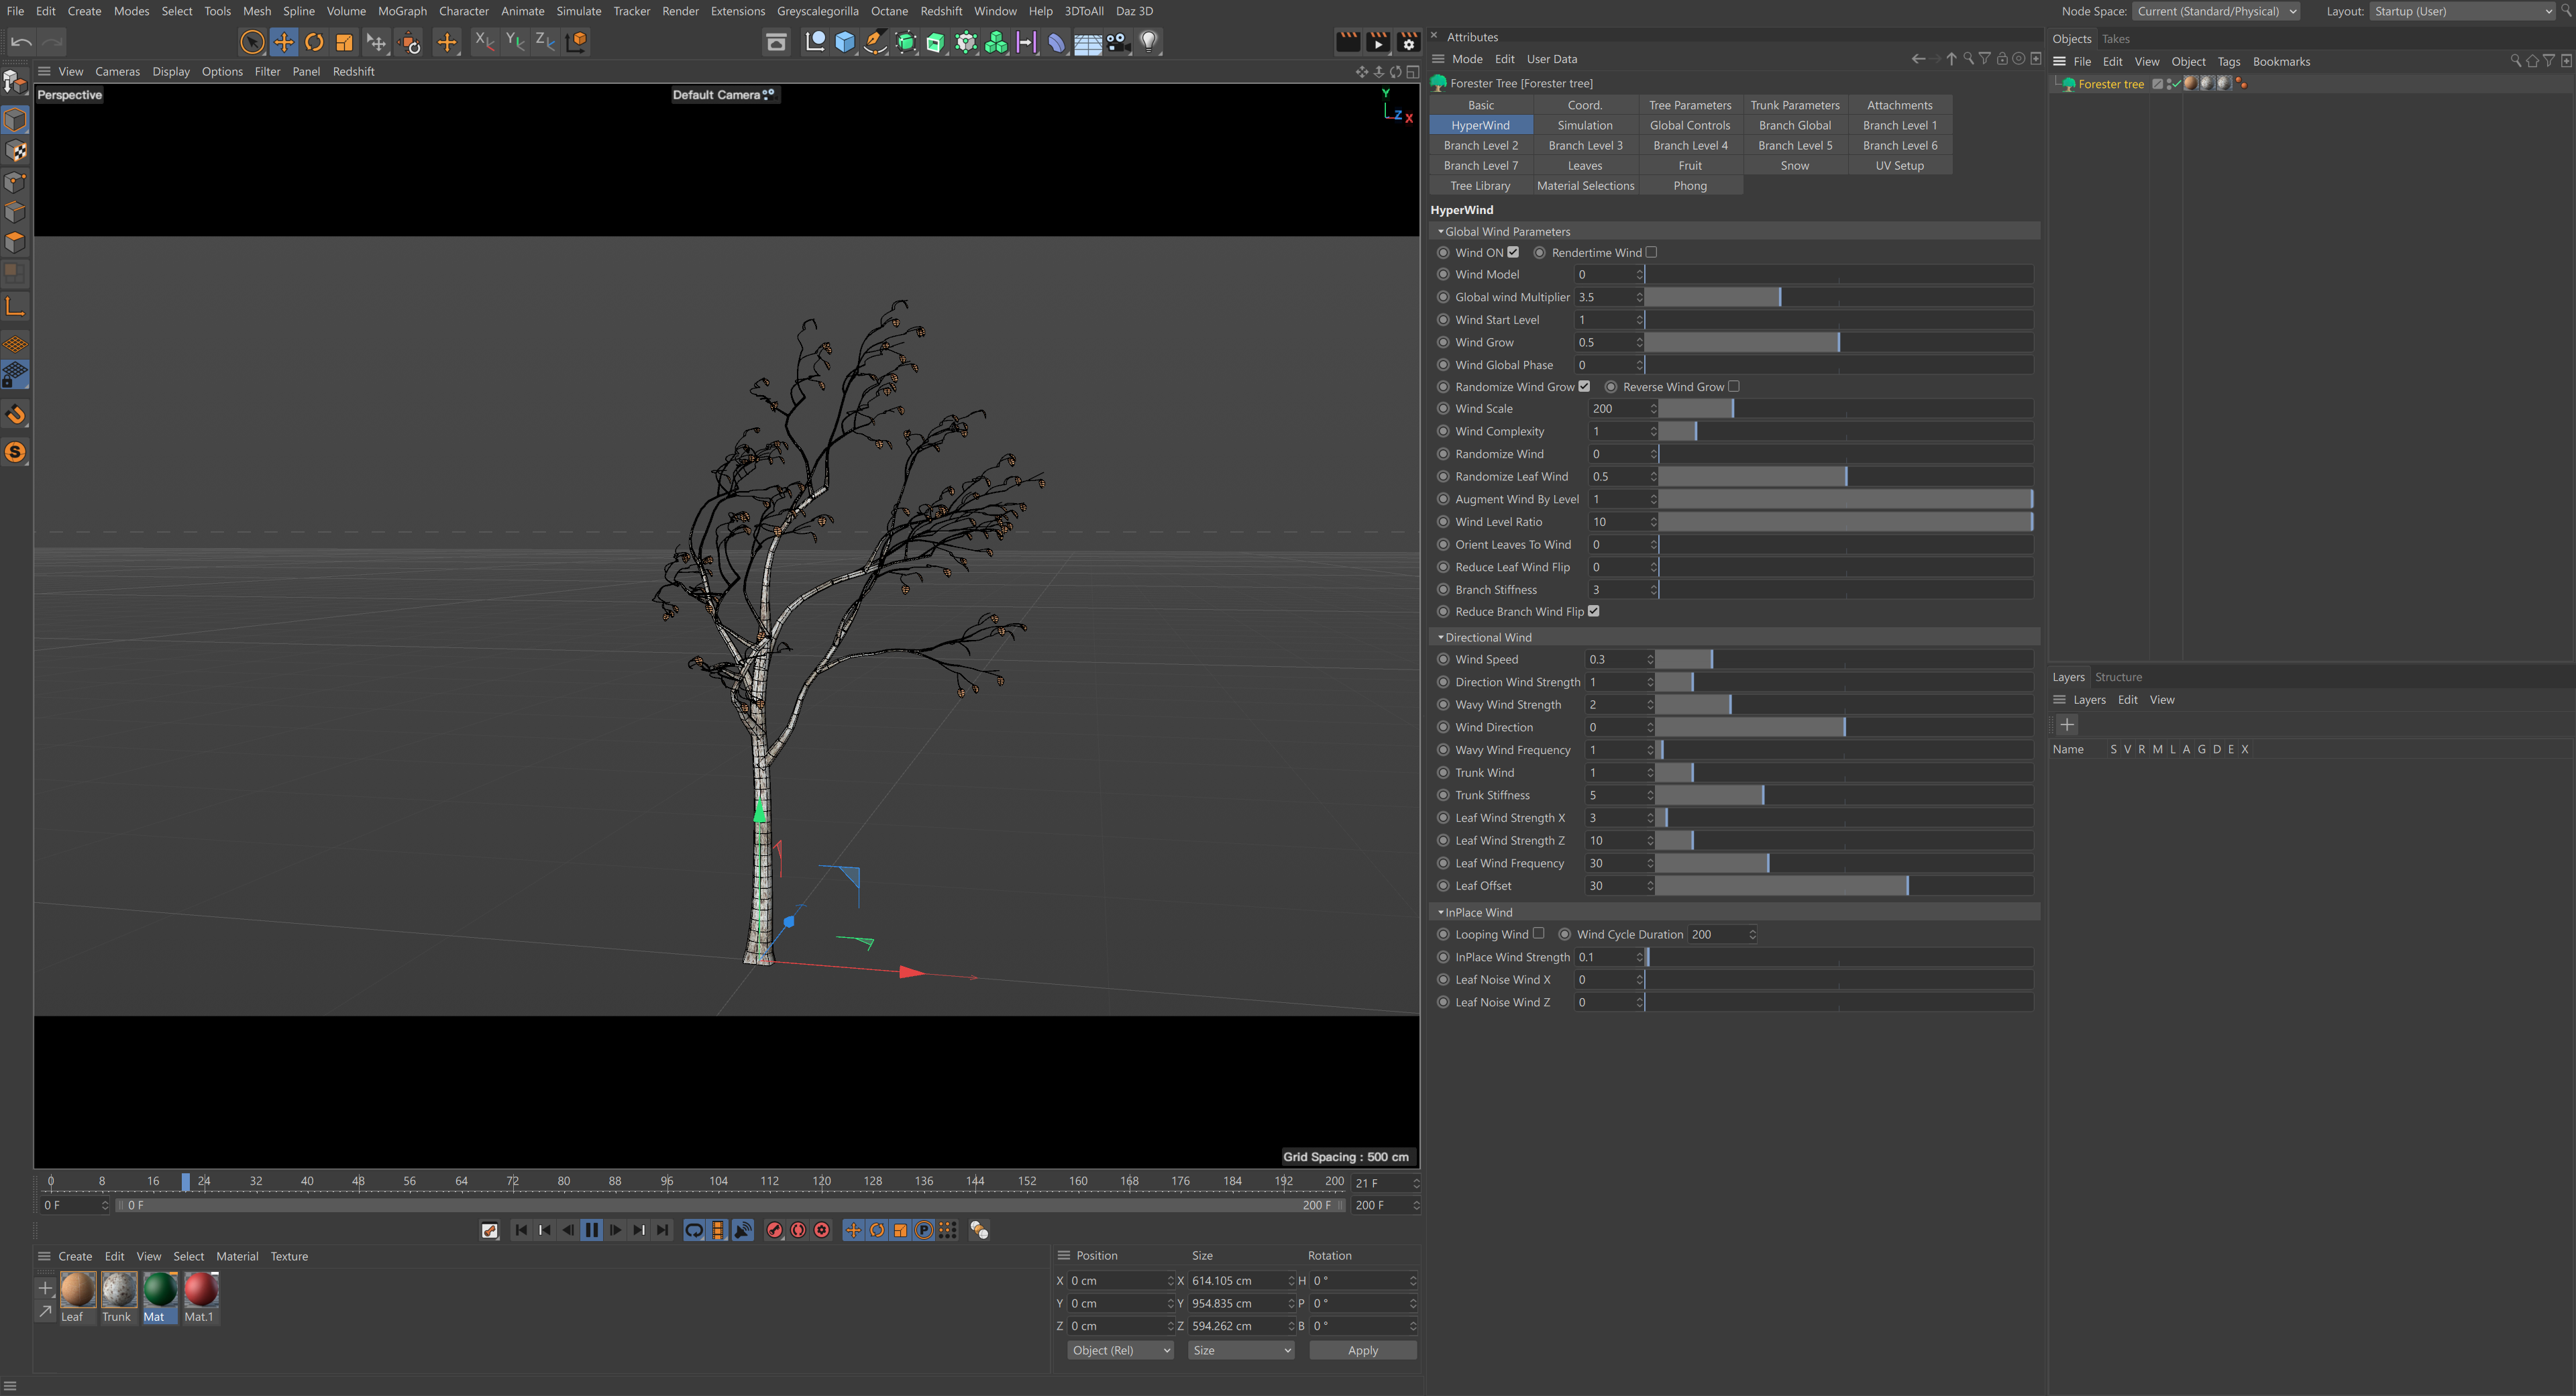Open the Leaves tab

click(x=1585, y=165)
